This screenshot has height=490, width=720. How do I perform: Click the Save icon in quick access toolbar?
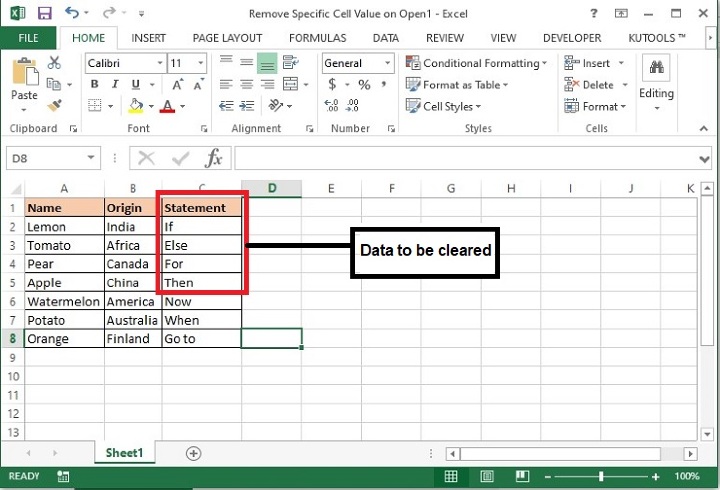pyautogui.click(x=45, y=13)
